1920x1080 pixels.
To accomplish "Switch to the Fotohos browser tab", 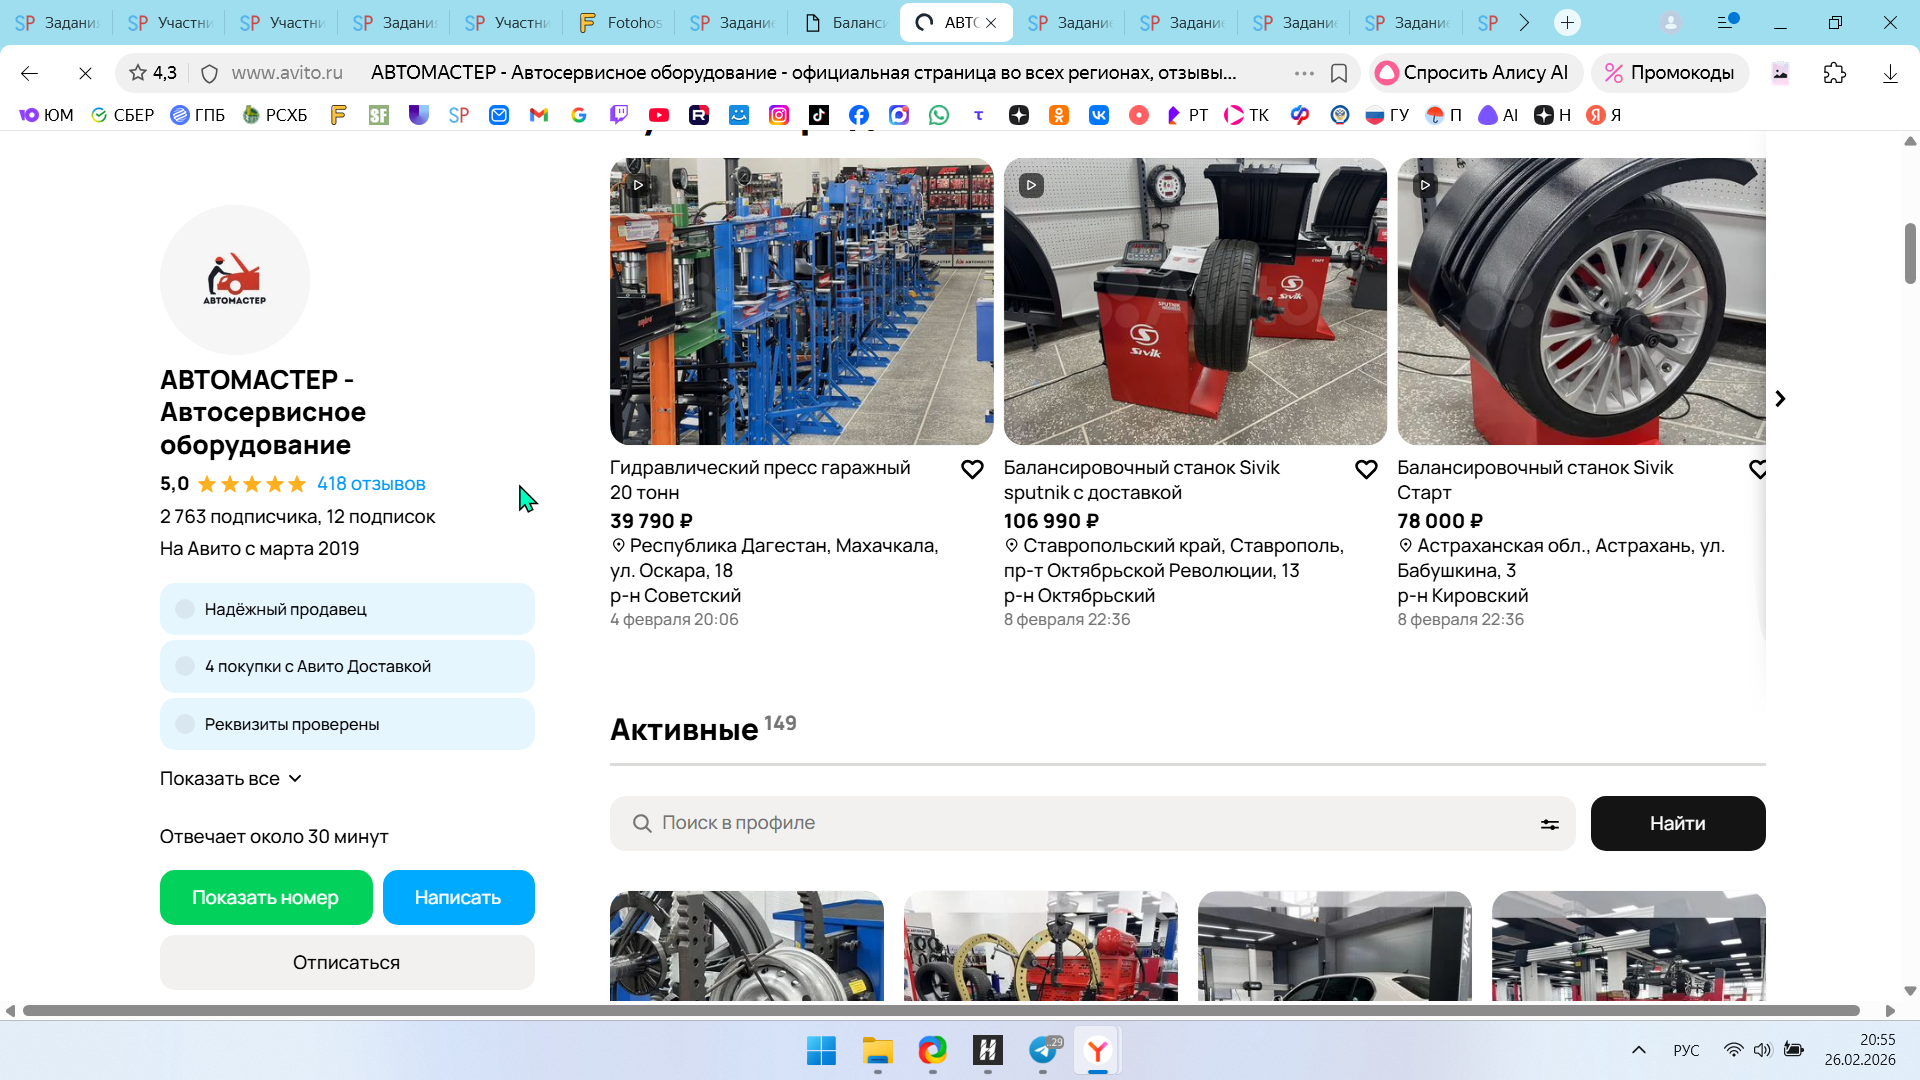I will click(x=620, y=22).
